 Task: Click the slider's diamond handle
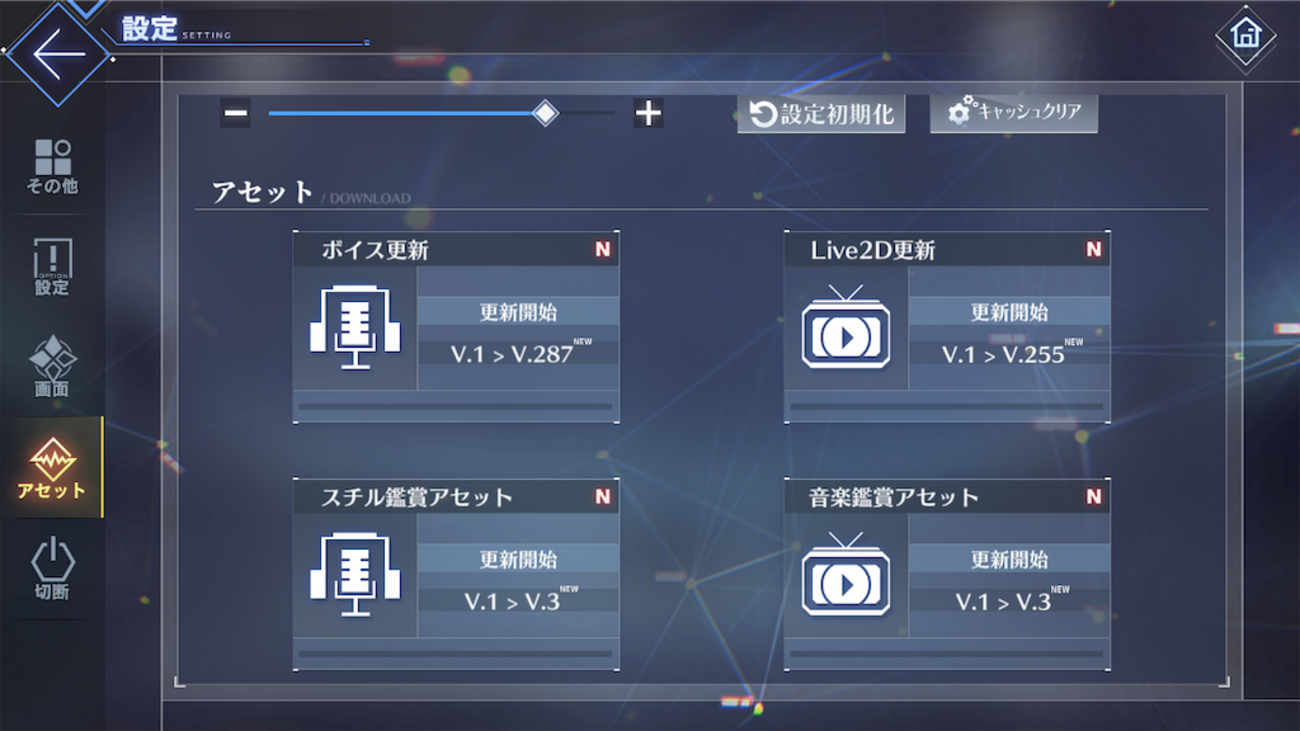pos(545,113)
